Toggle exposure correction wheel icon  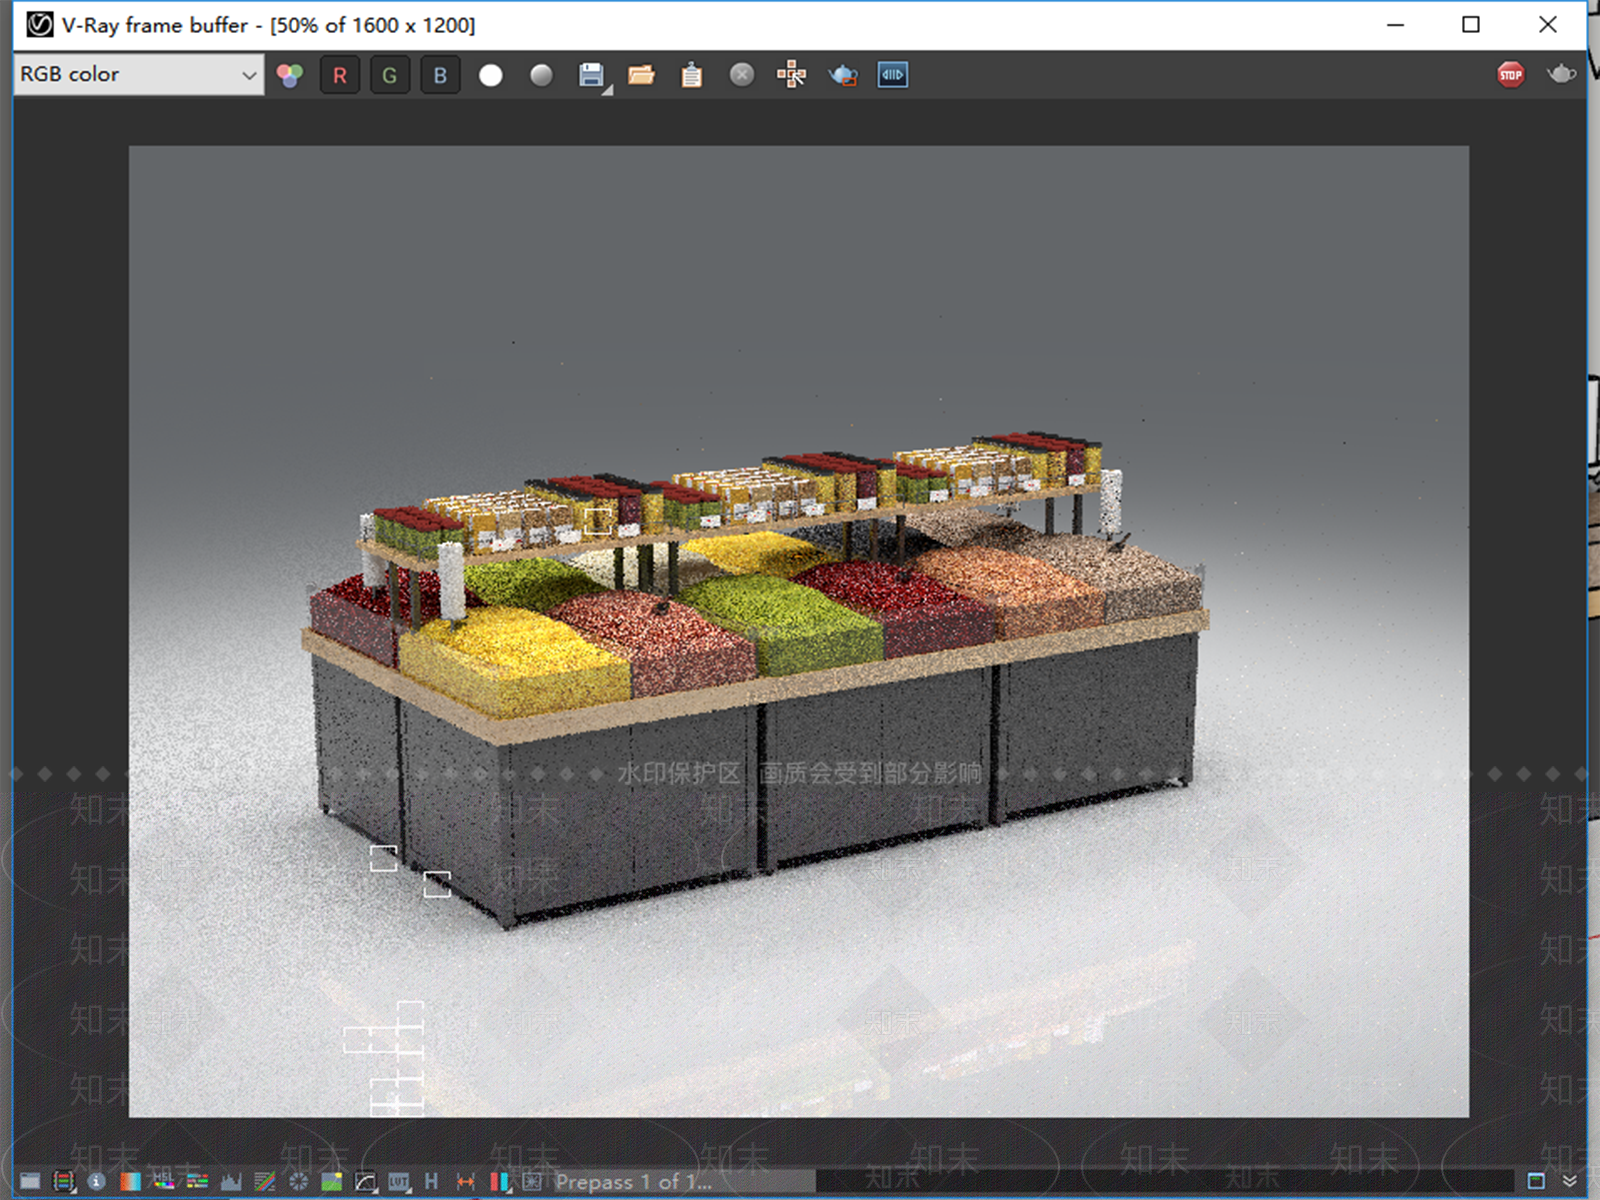299,1181
